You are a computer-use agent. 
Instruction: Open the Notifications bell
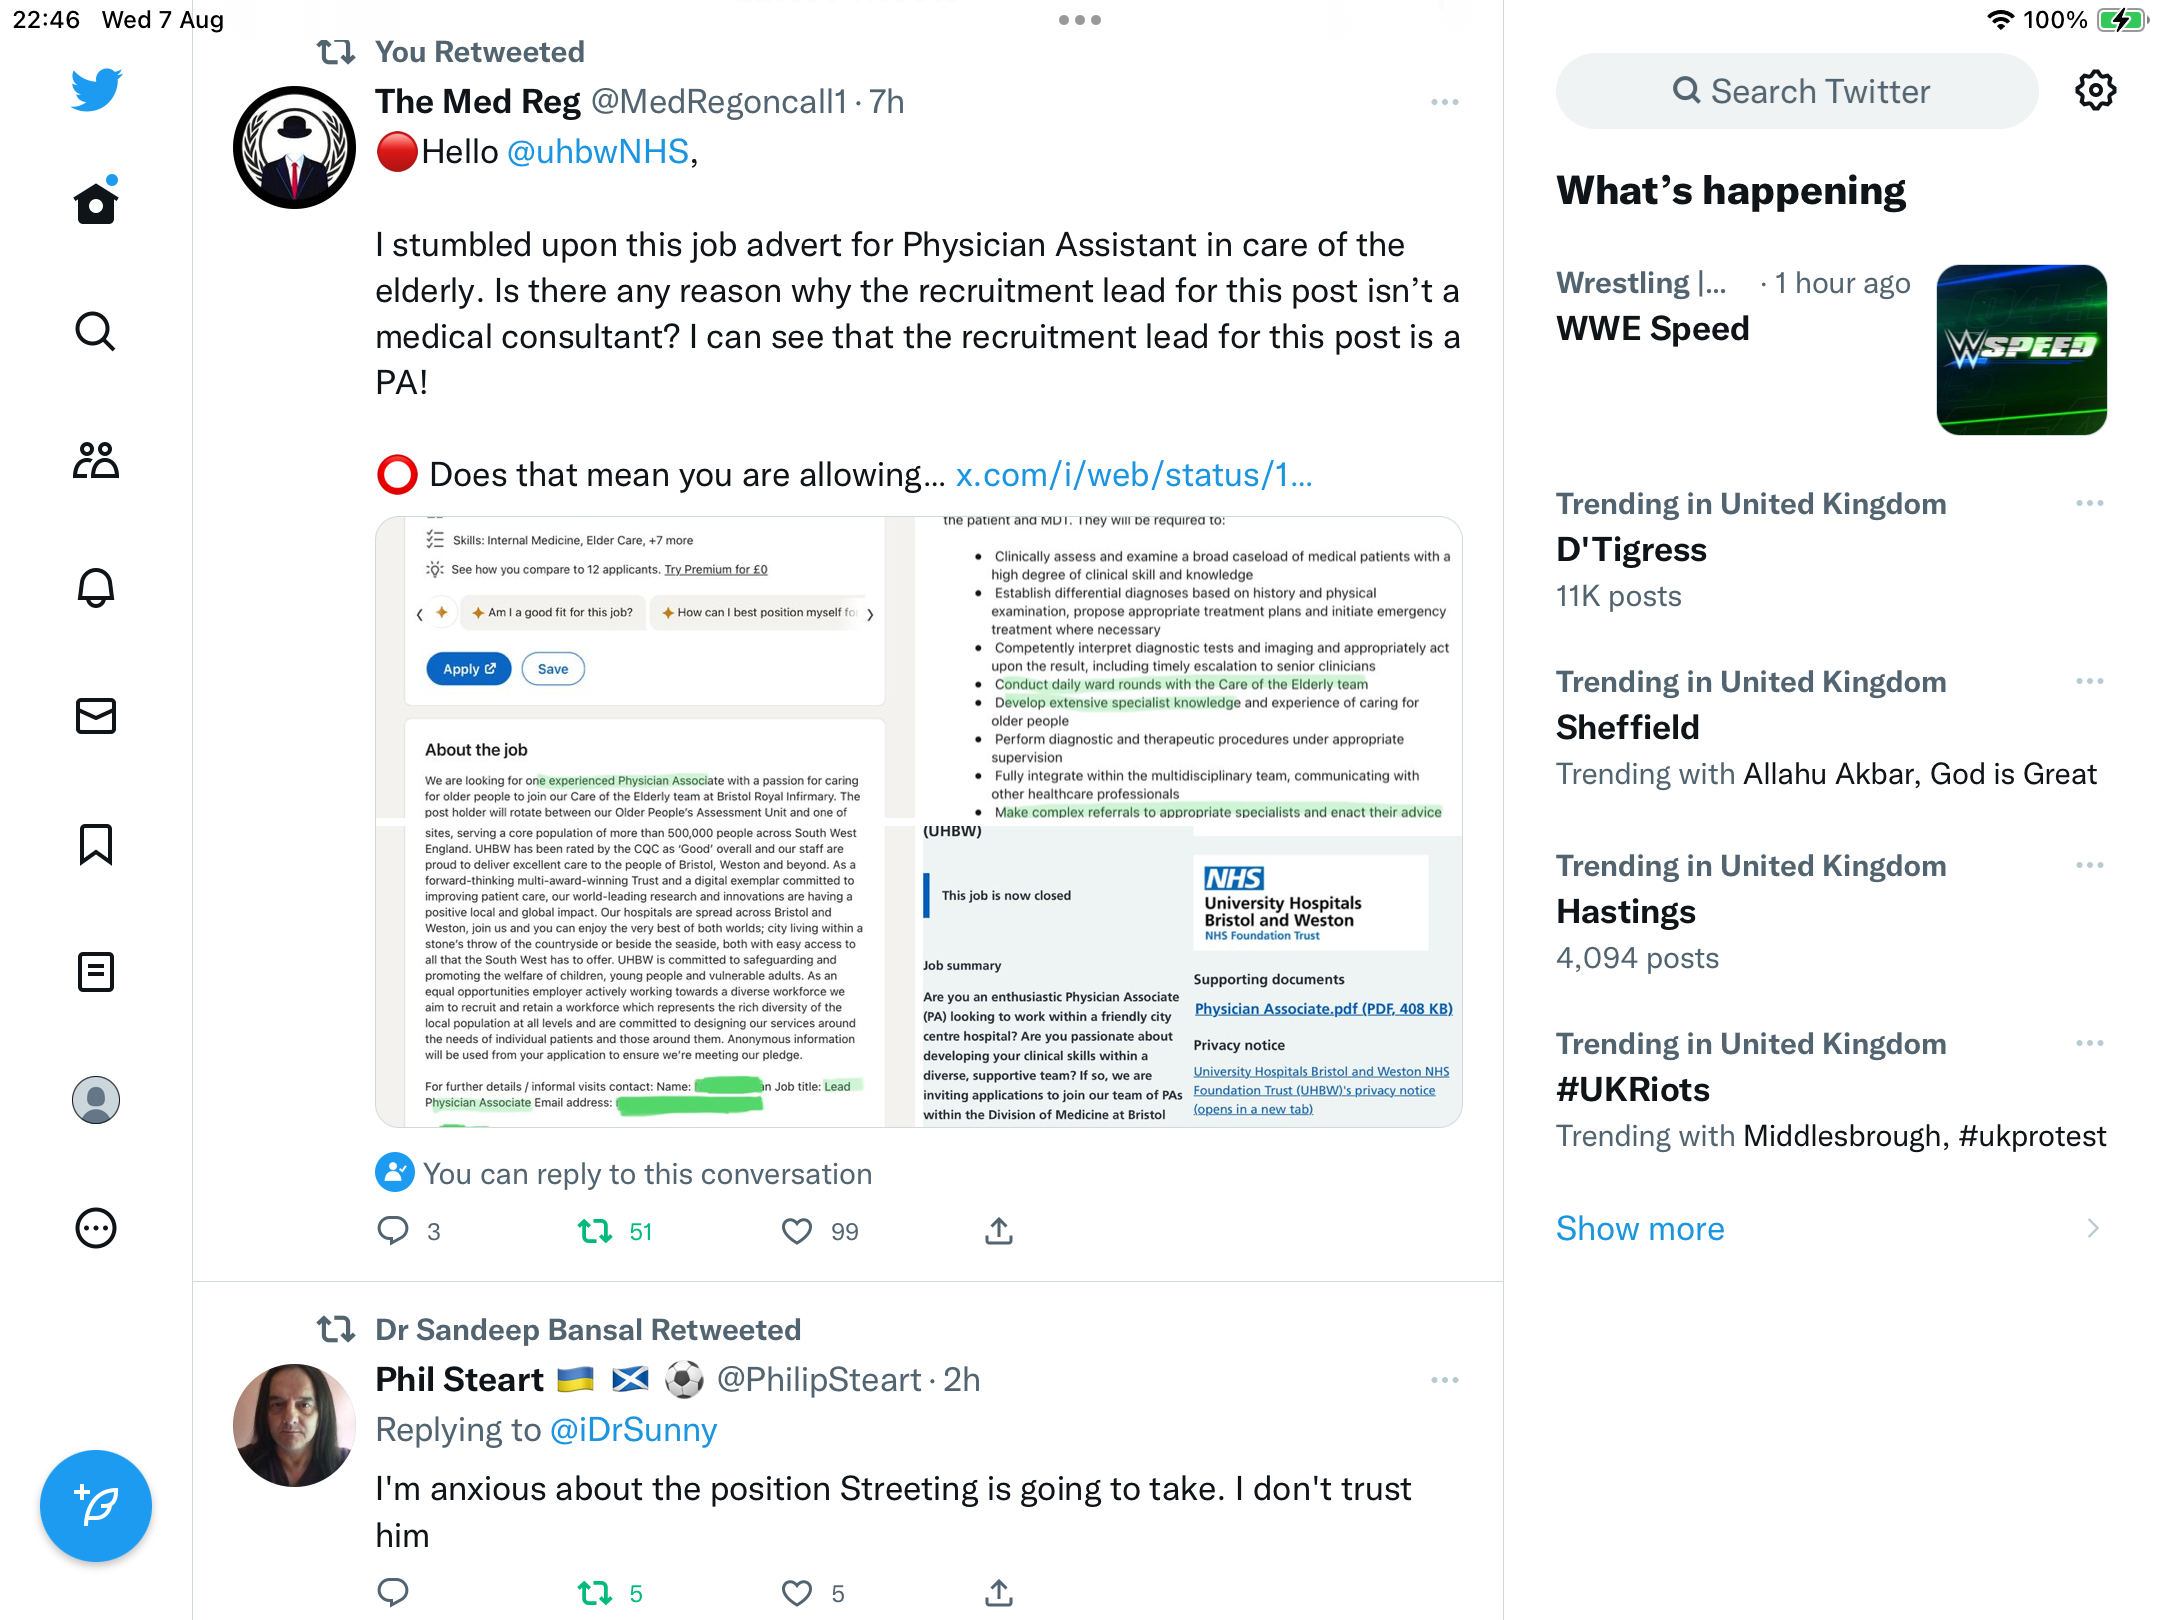(x=96, y=588)
